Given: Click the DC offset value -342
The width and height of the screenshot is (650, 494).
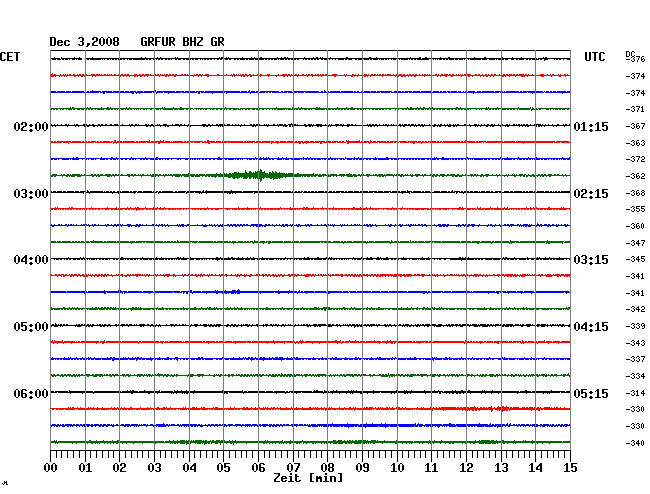Looking at the screenshot, I should click(635, 309).
